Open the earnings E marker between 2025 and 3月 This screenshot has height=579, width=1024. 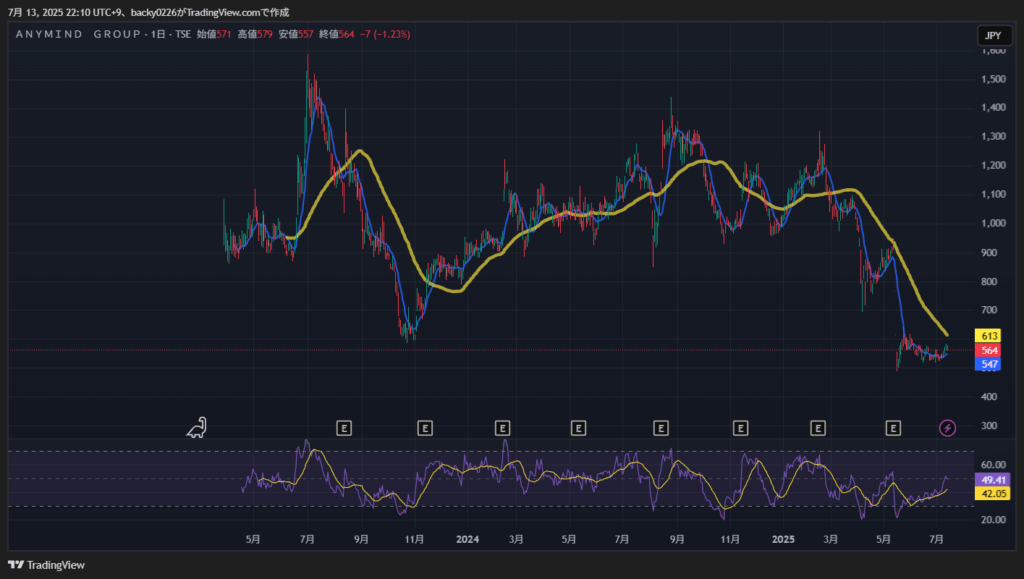[818, 428]
